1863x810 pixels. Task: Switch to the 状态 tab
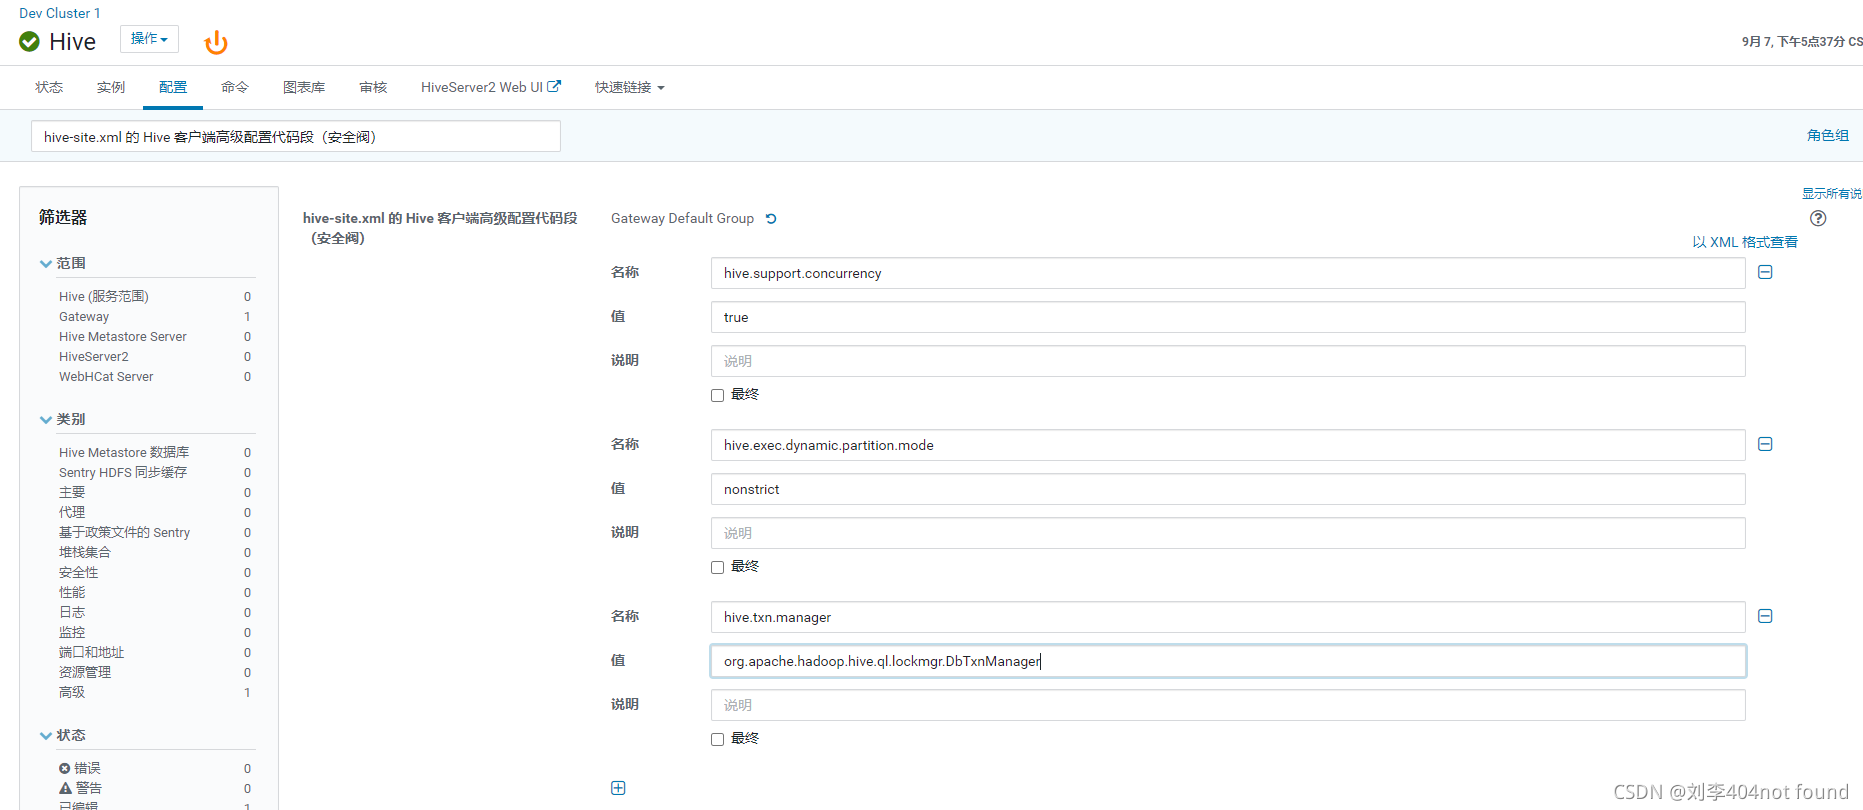click(49, 87)
